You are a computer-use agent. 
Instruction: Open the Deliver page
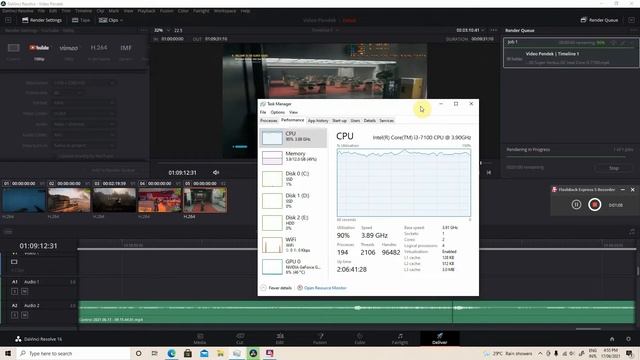point(440,338)
